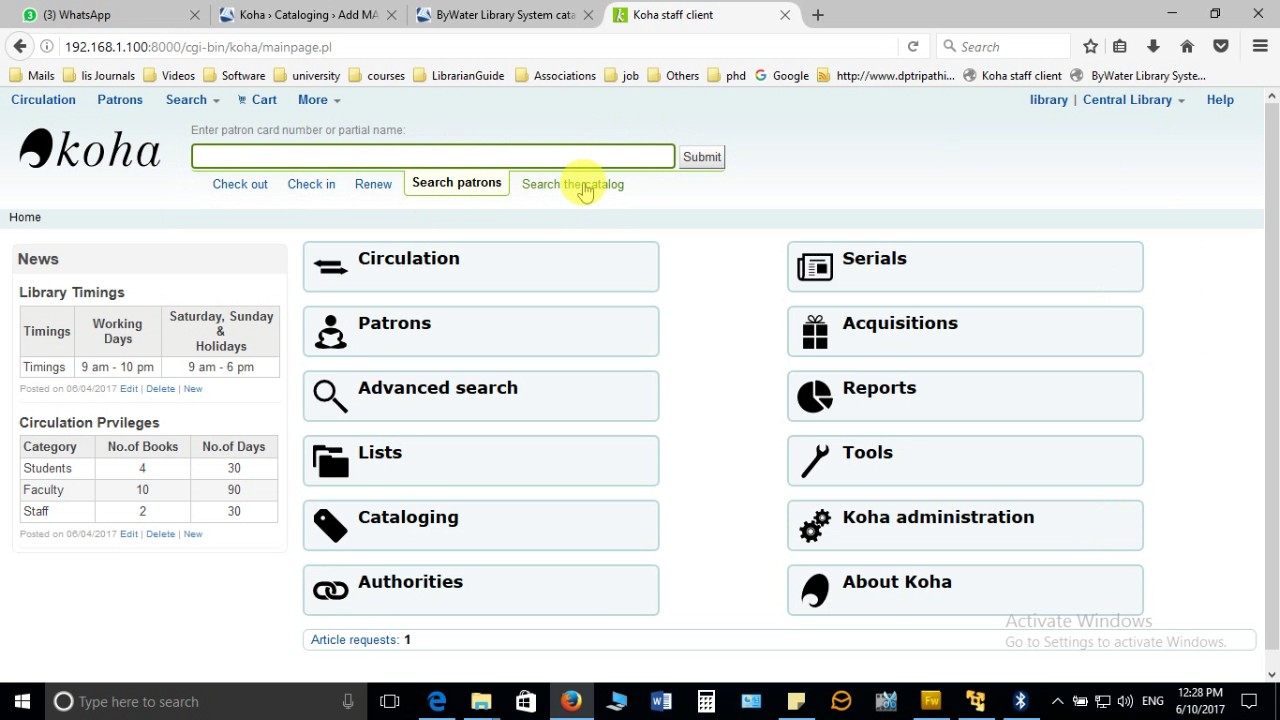1280x720 pixels.
Task: Launch Microsoft Edge from the taskbar
Action: 437,701
